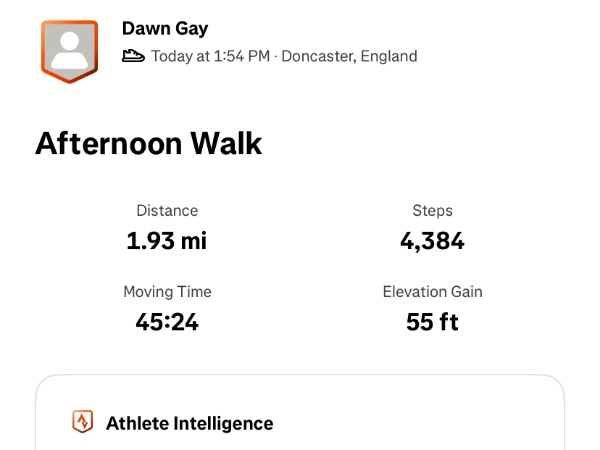Image resolution: width=600 pixels, height=450 pixels.
Task: Select the 45:24 moving time value
Action: [167, 321]
